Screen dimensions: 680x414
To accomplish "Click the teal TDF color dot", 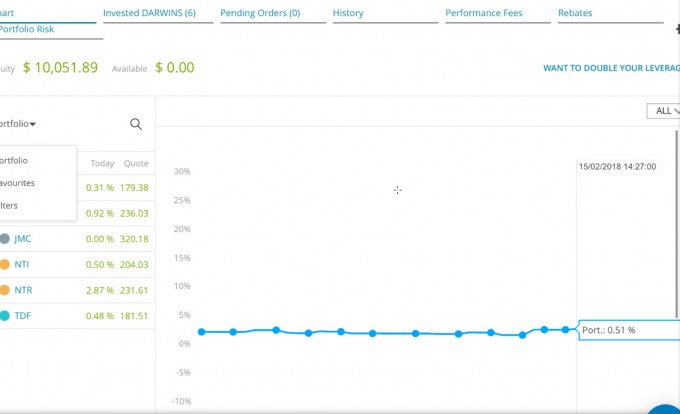I will tap(4, 316).
